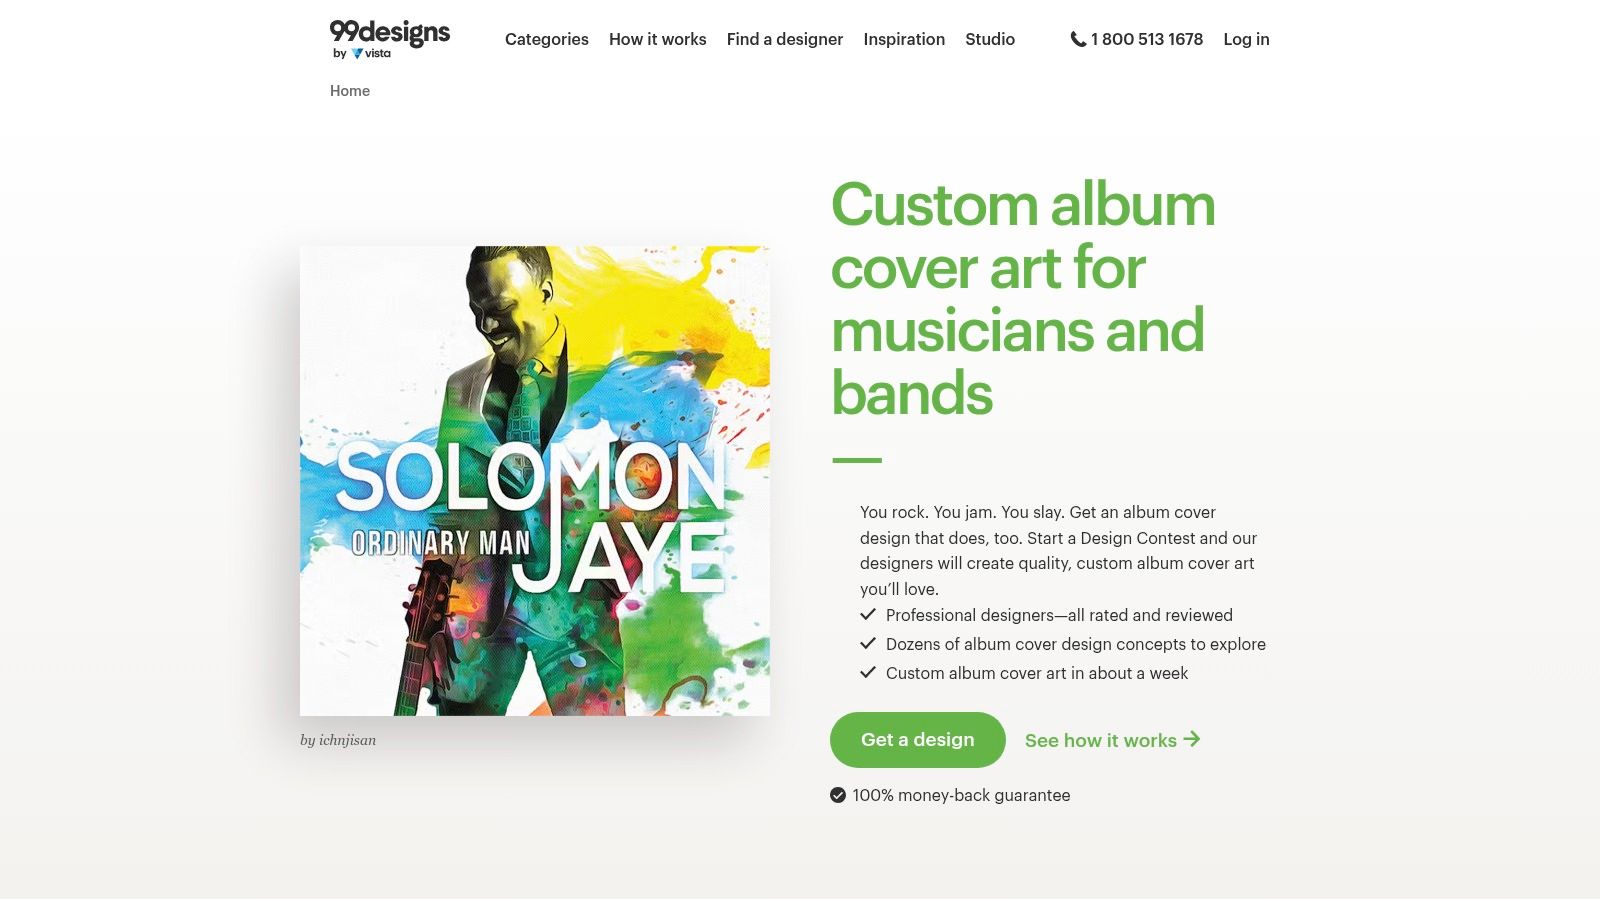Click the phone icon beside the number

(x=1078, y=39)
